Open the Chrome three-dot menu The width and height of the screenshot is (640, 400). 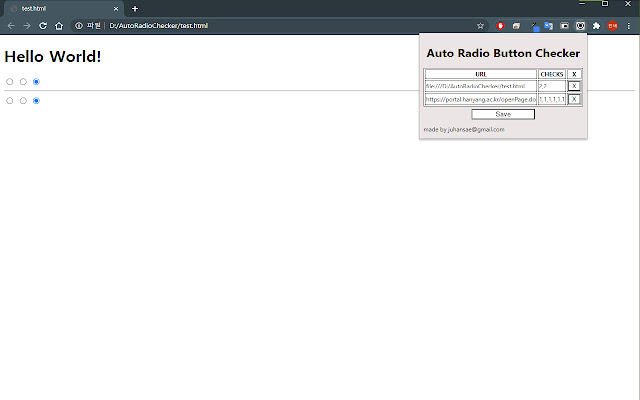(x=629, y=25)
